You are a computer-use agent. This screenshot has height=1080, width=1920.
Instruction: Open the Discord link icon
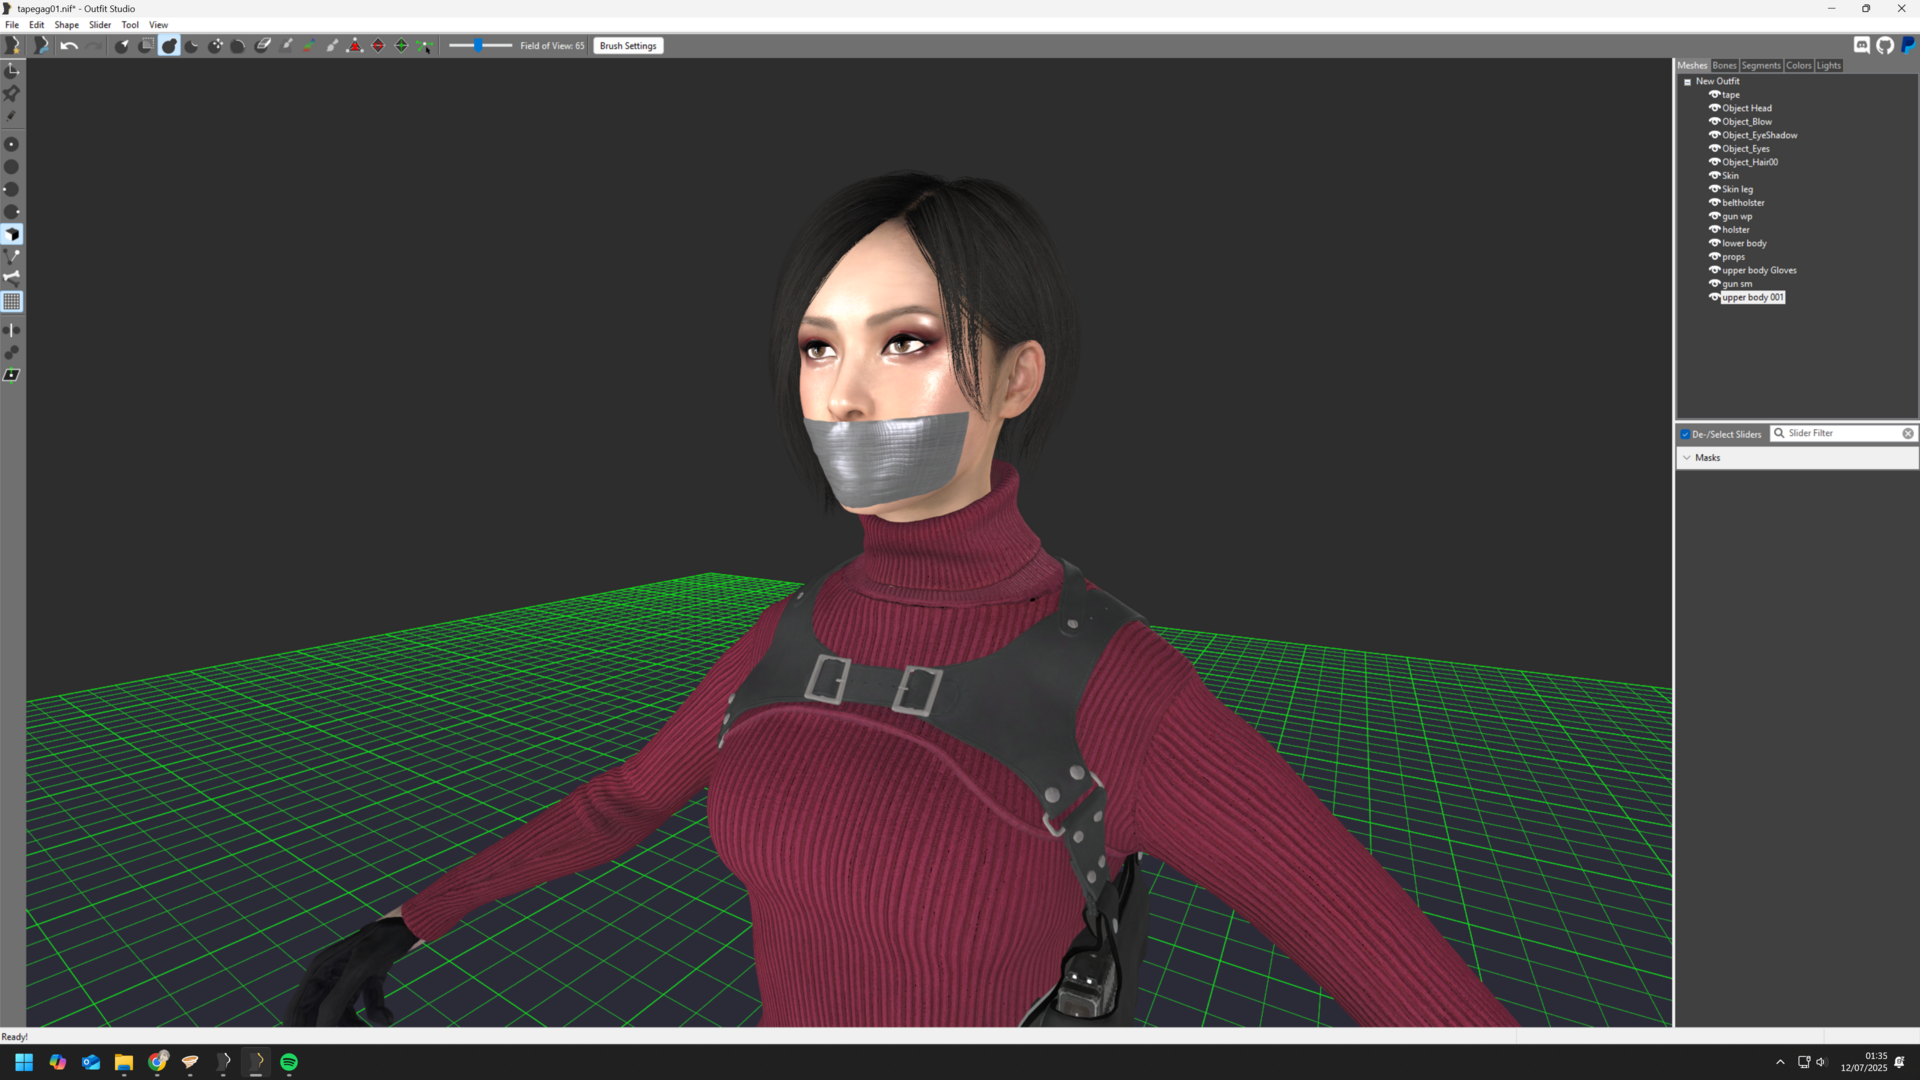point(1862,45)
